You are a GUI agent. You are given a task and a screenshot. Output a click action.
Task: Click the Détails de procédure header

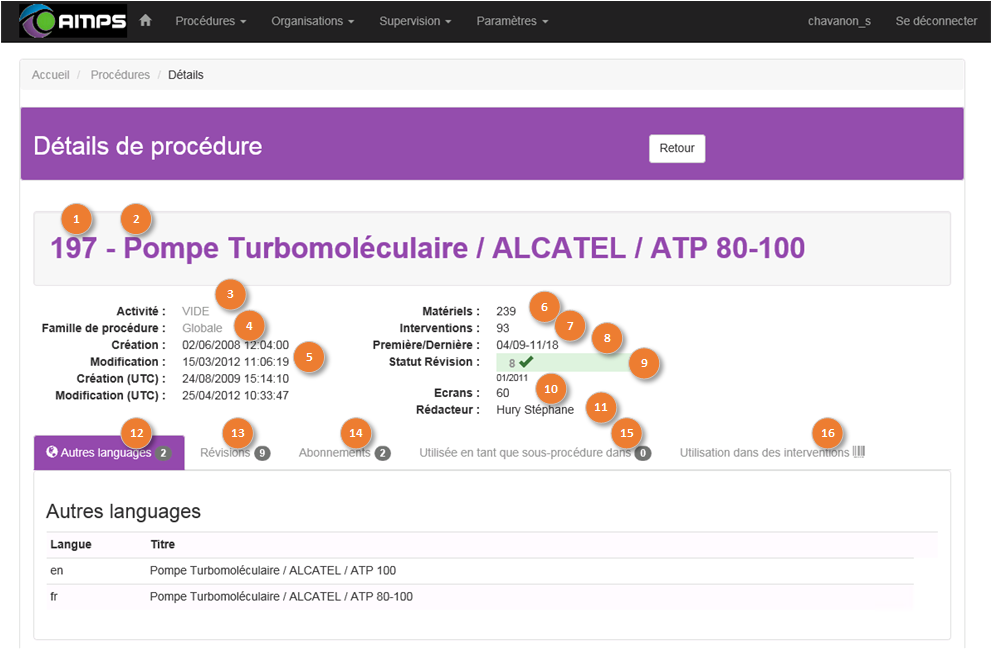pyautogui.click(x=148, y=146)
